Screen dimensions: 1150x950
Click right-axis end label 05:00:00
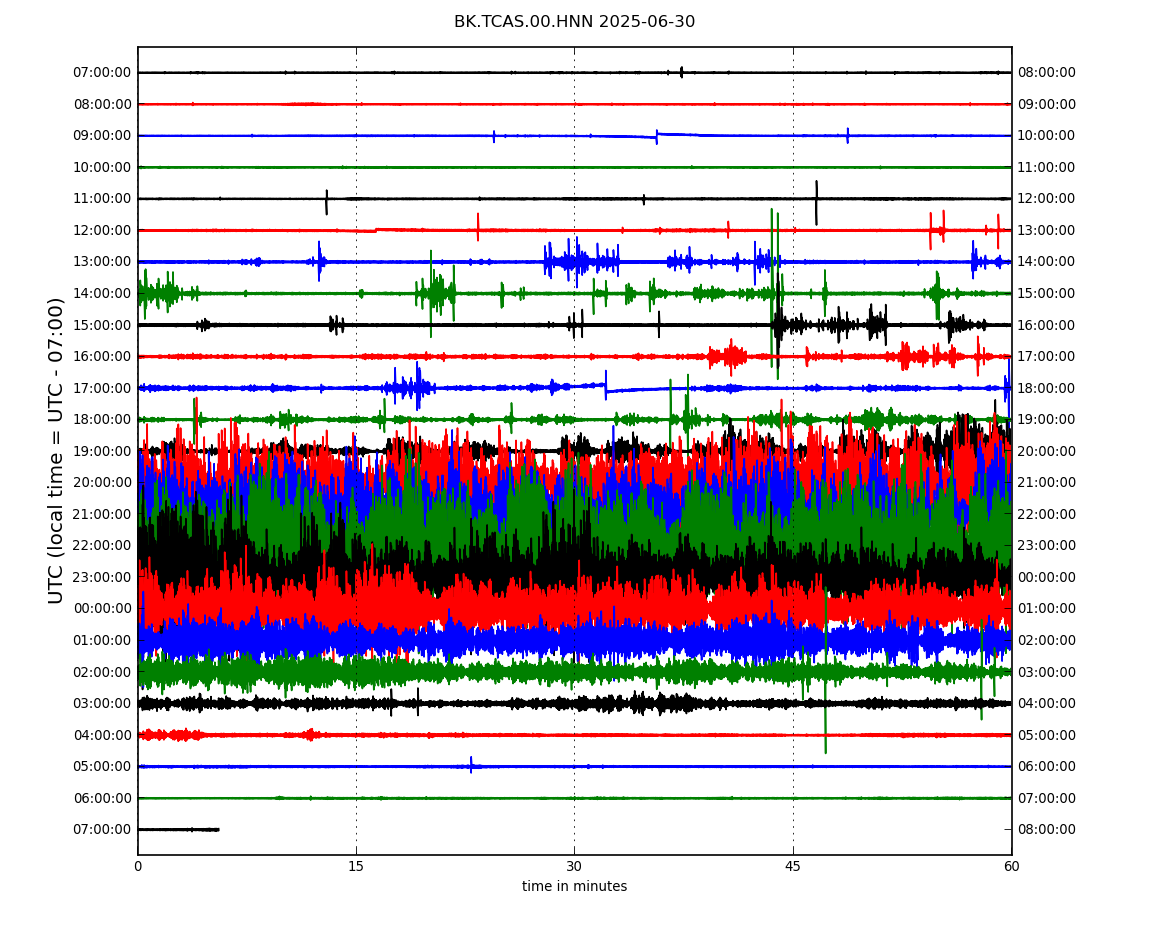click(x=1047, y=735)
